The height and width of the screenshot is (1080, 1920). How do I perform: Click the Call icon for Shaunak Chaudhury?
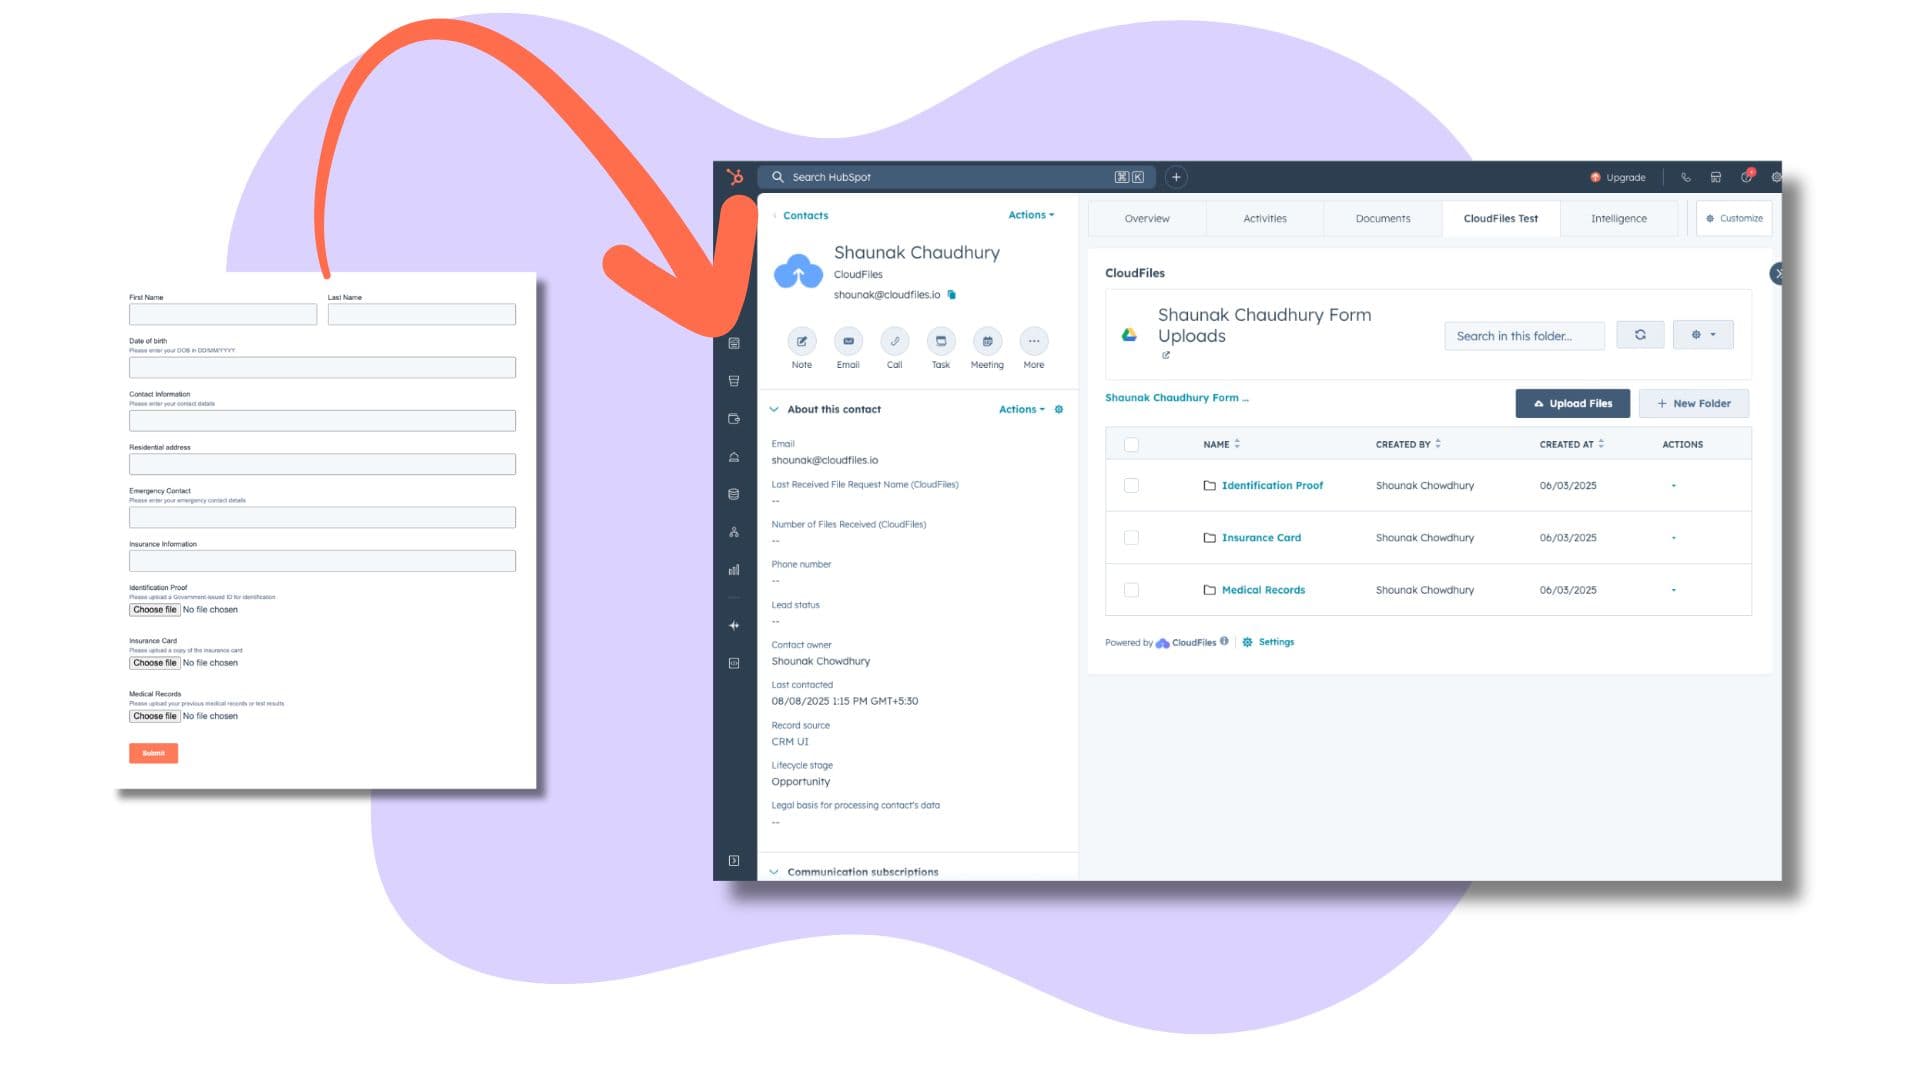tap(894, 342)
